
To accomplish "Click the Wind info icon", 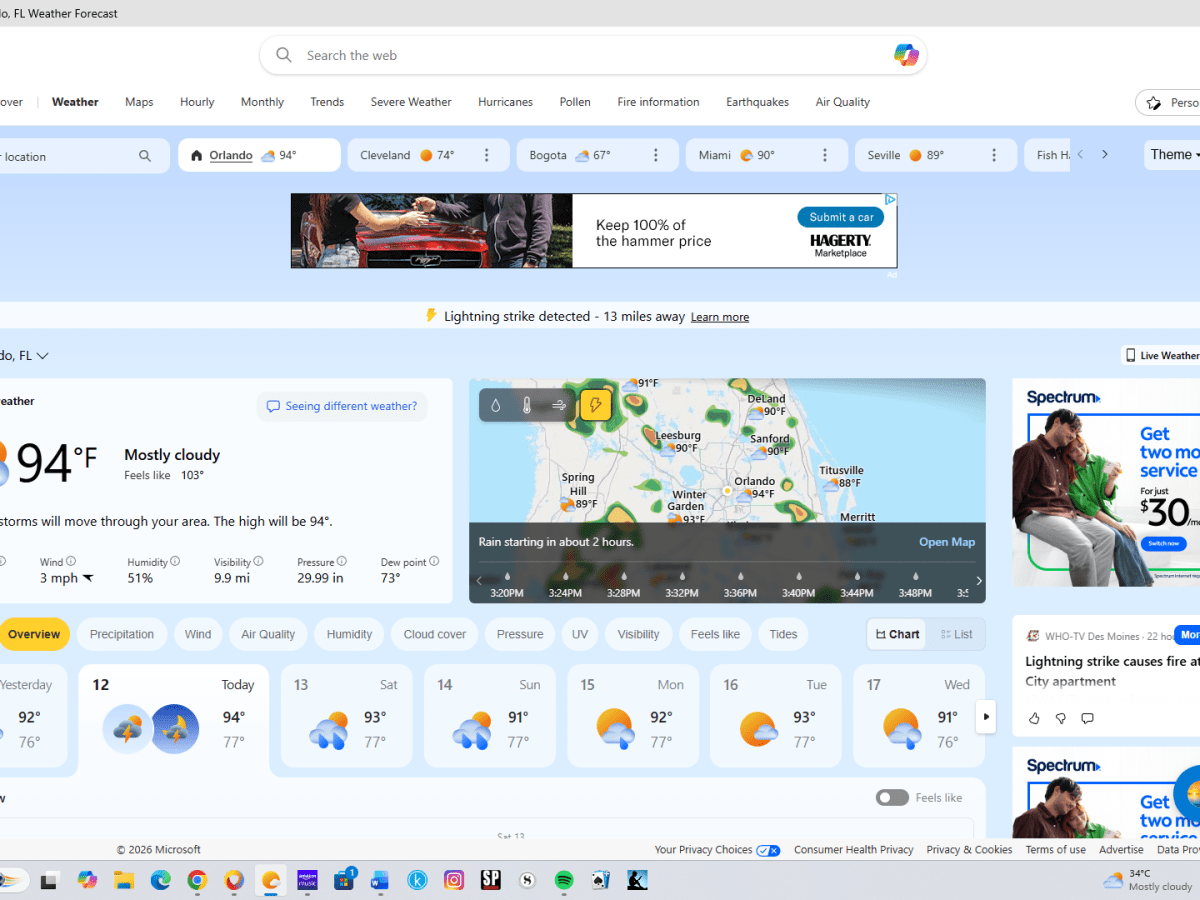I will coord(71,562).
